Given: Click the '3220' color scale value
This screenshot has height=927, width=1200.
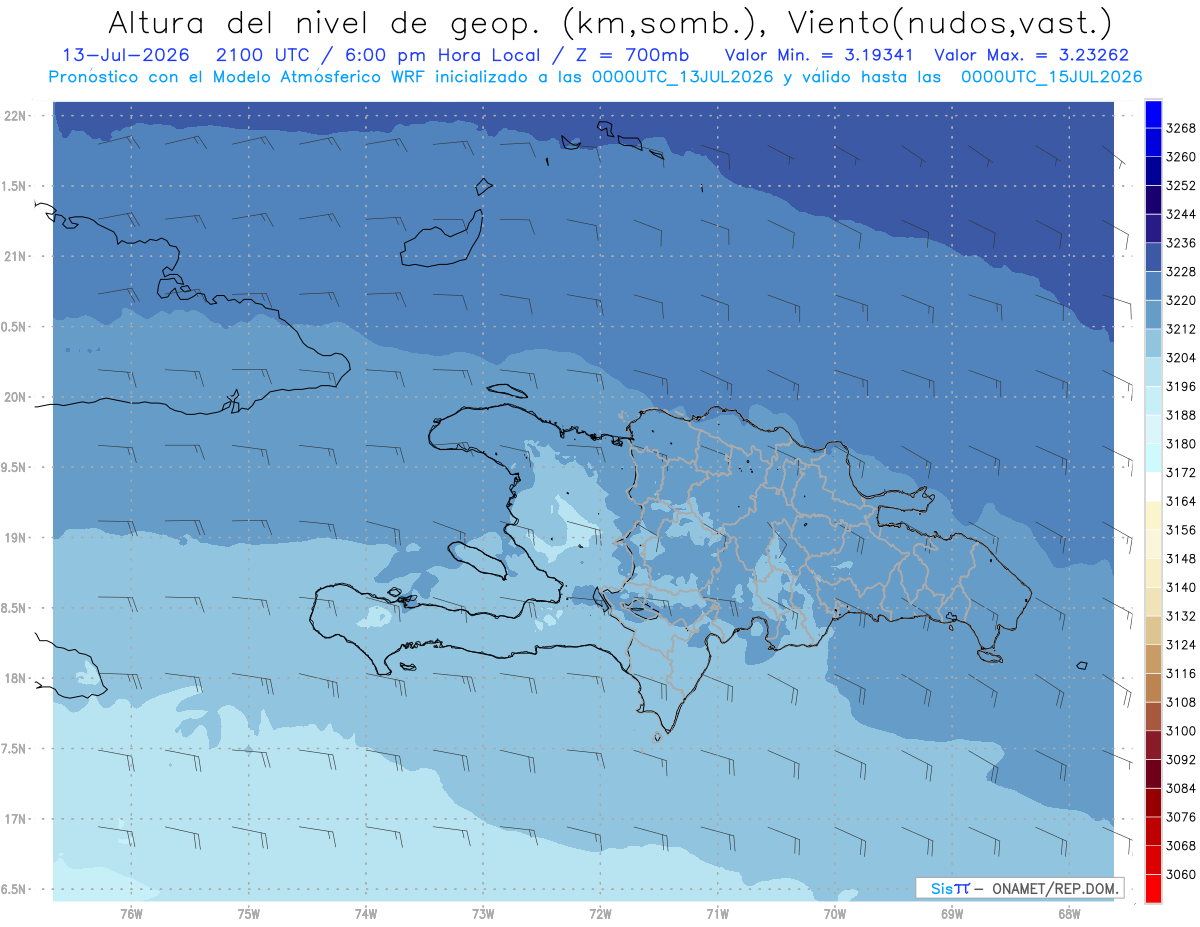Looking at the screenshot, I should click(1180, 300).
